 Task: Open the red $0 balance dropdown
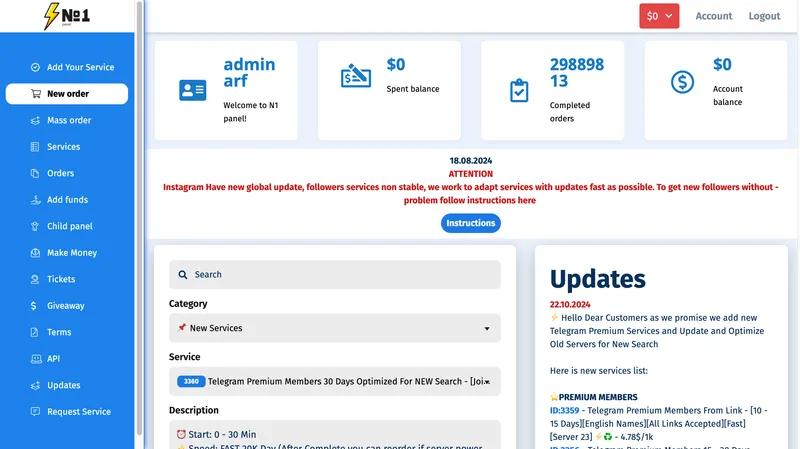(659, 16)
